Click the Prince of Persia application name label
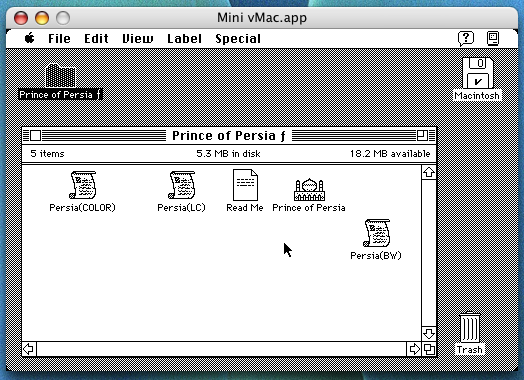524x380 pixels. pos(309,208)
